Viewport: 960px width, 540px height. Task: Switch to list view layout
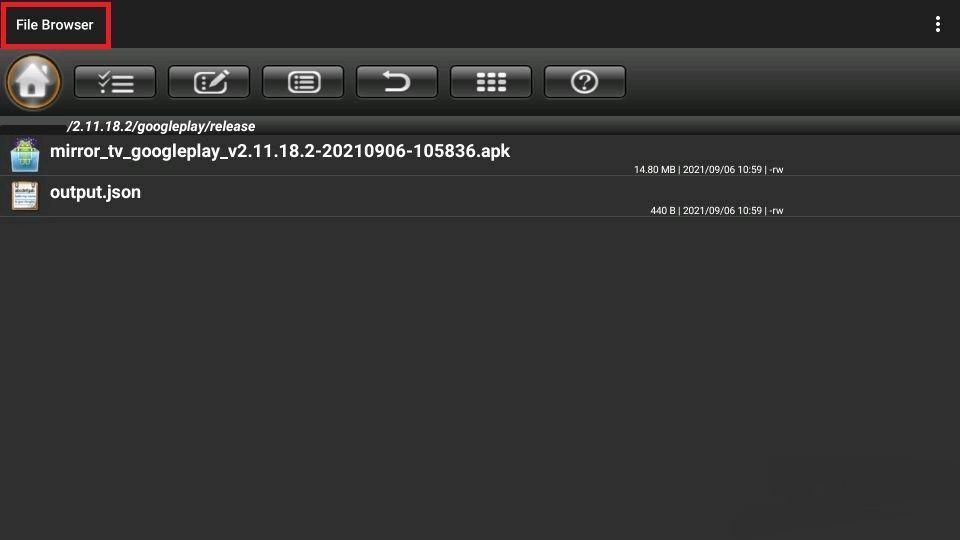point(303,82)
